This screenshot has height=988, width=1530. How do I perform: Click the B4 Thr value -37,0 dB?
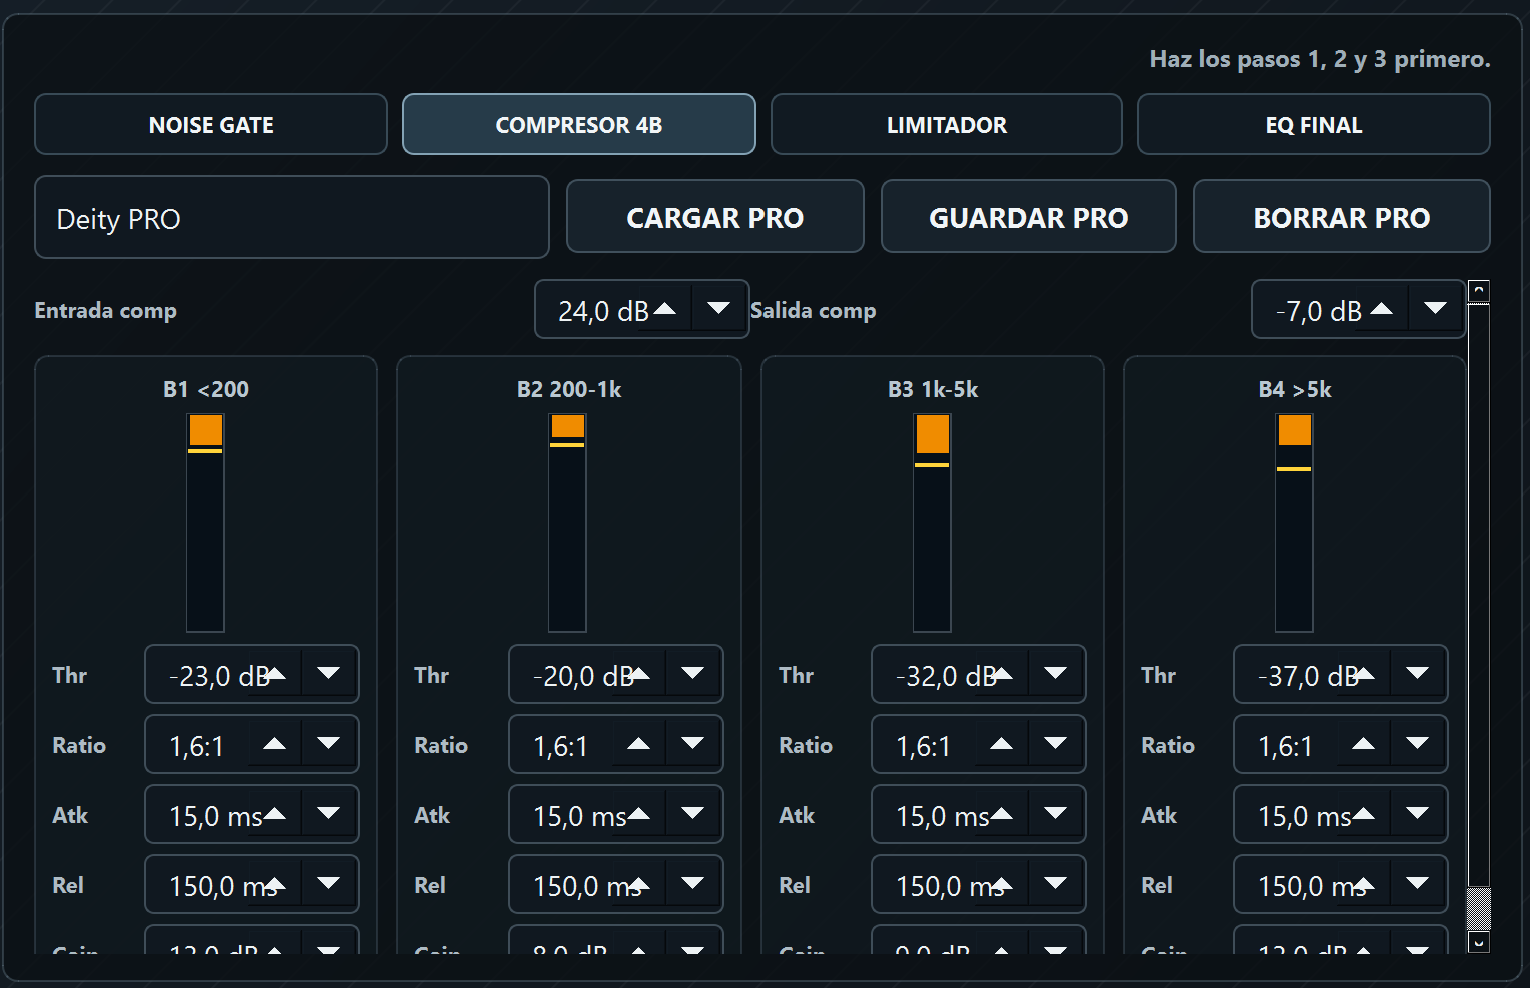point(1309,676)
